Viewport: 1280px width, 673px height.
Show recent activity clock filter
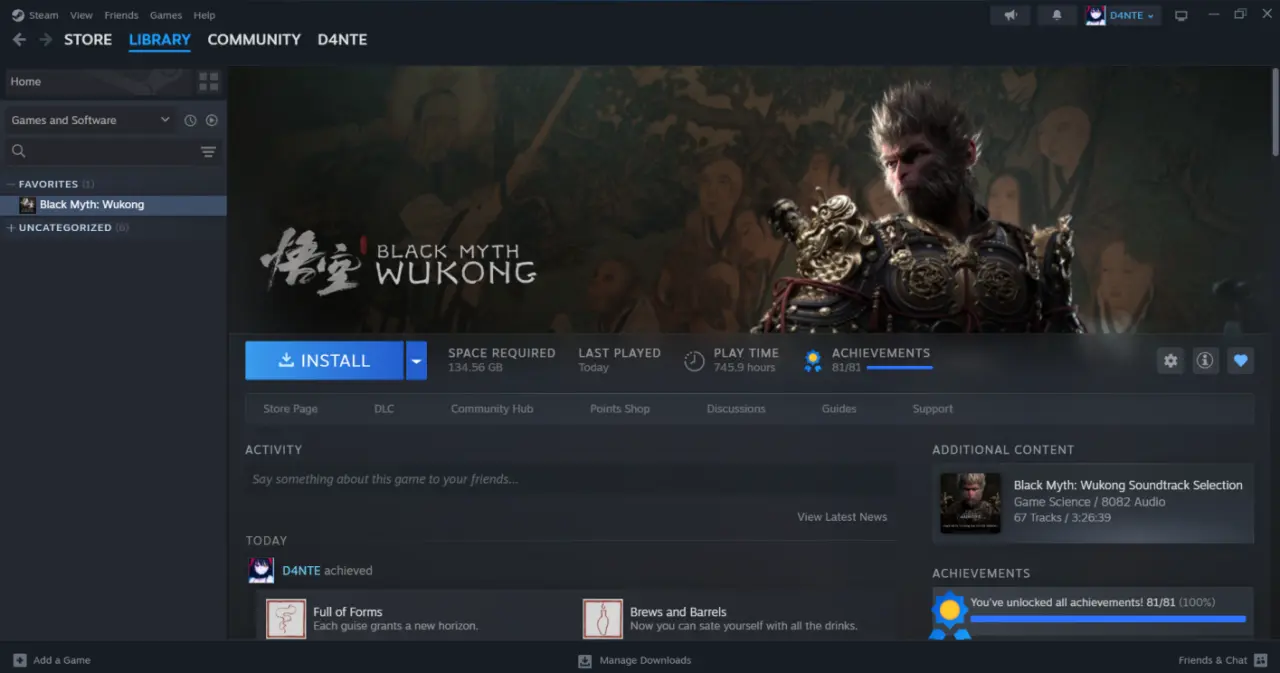[x=190, y=120]
